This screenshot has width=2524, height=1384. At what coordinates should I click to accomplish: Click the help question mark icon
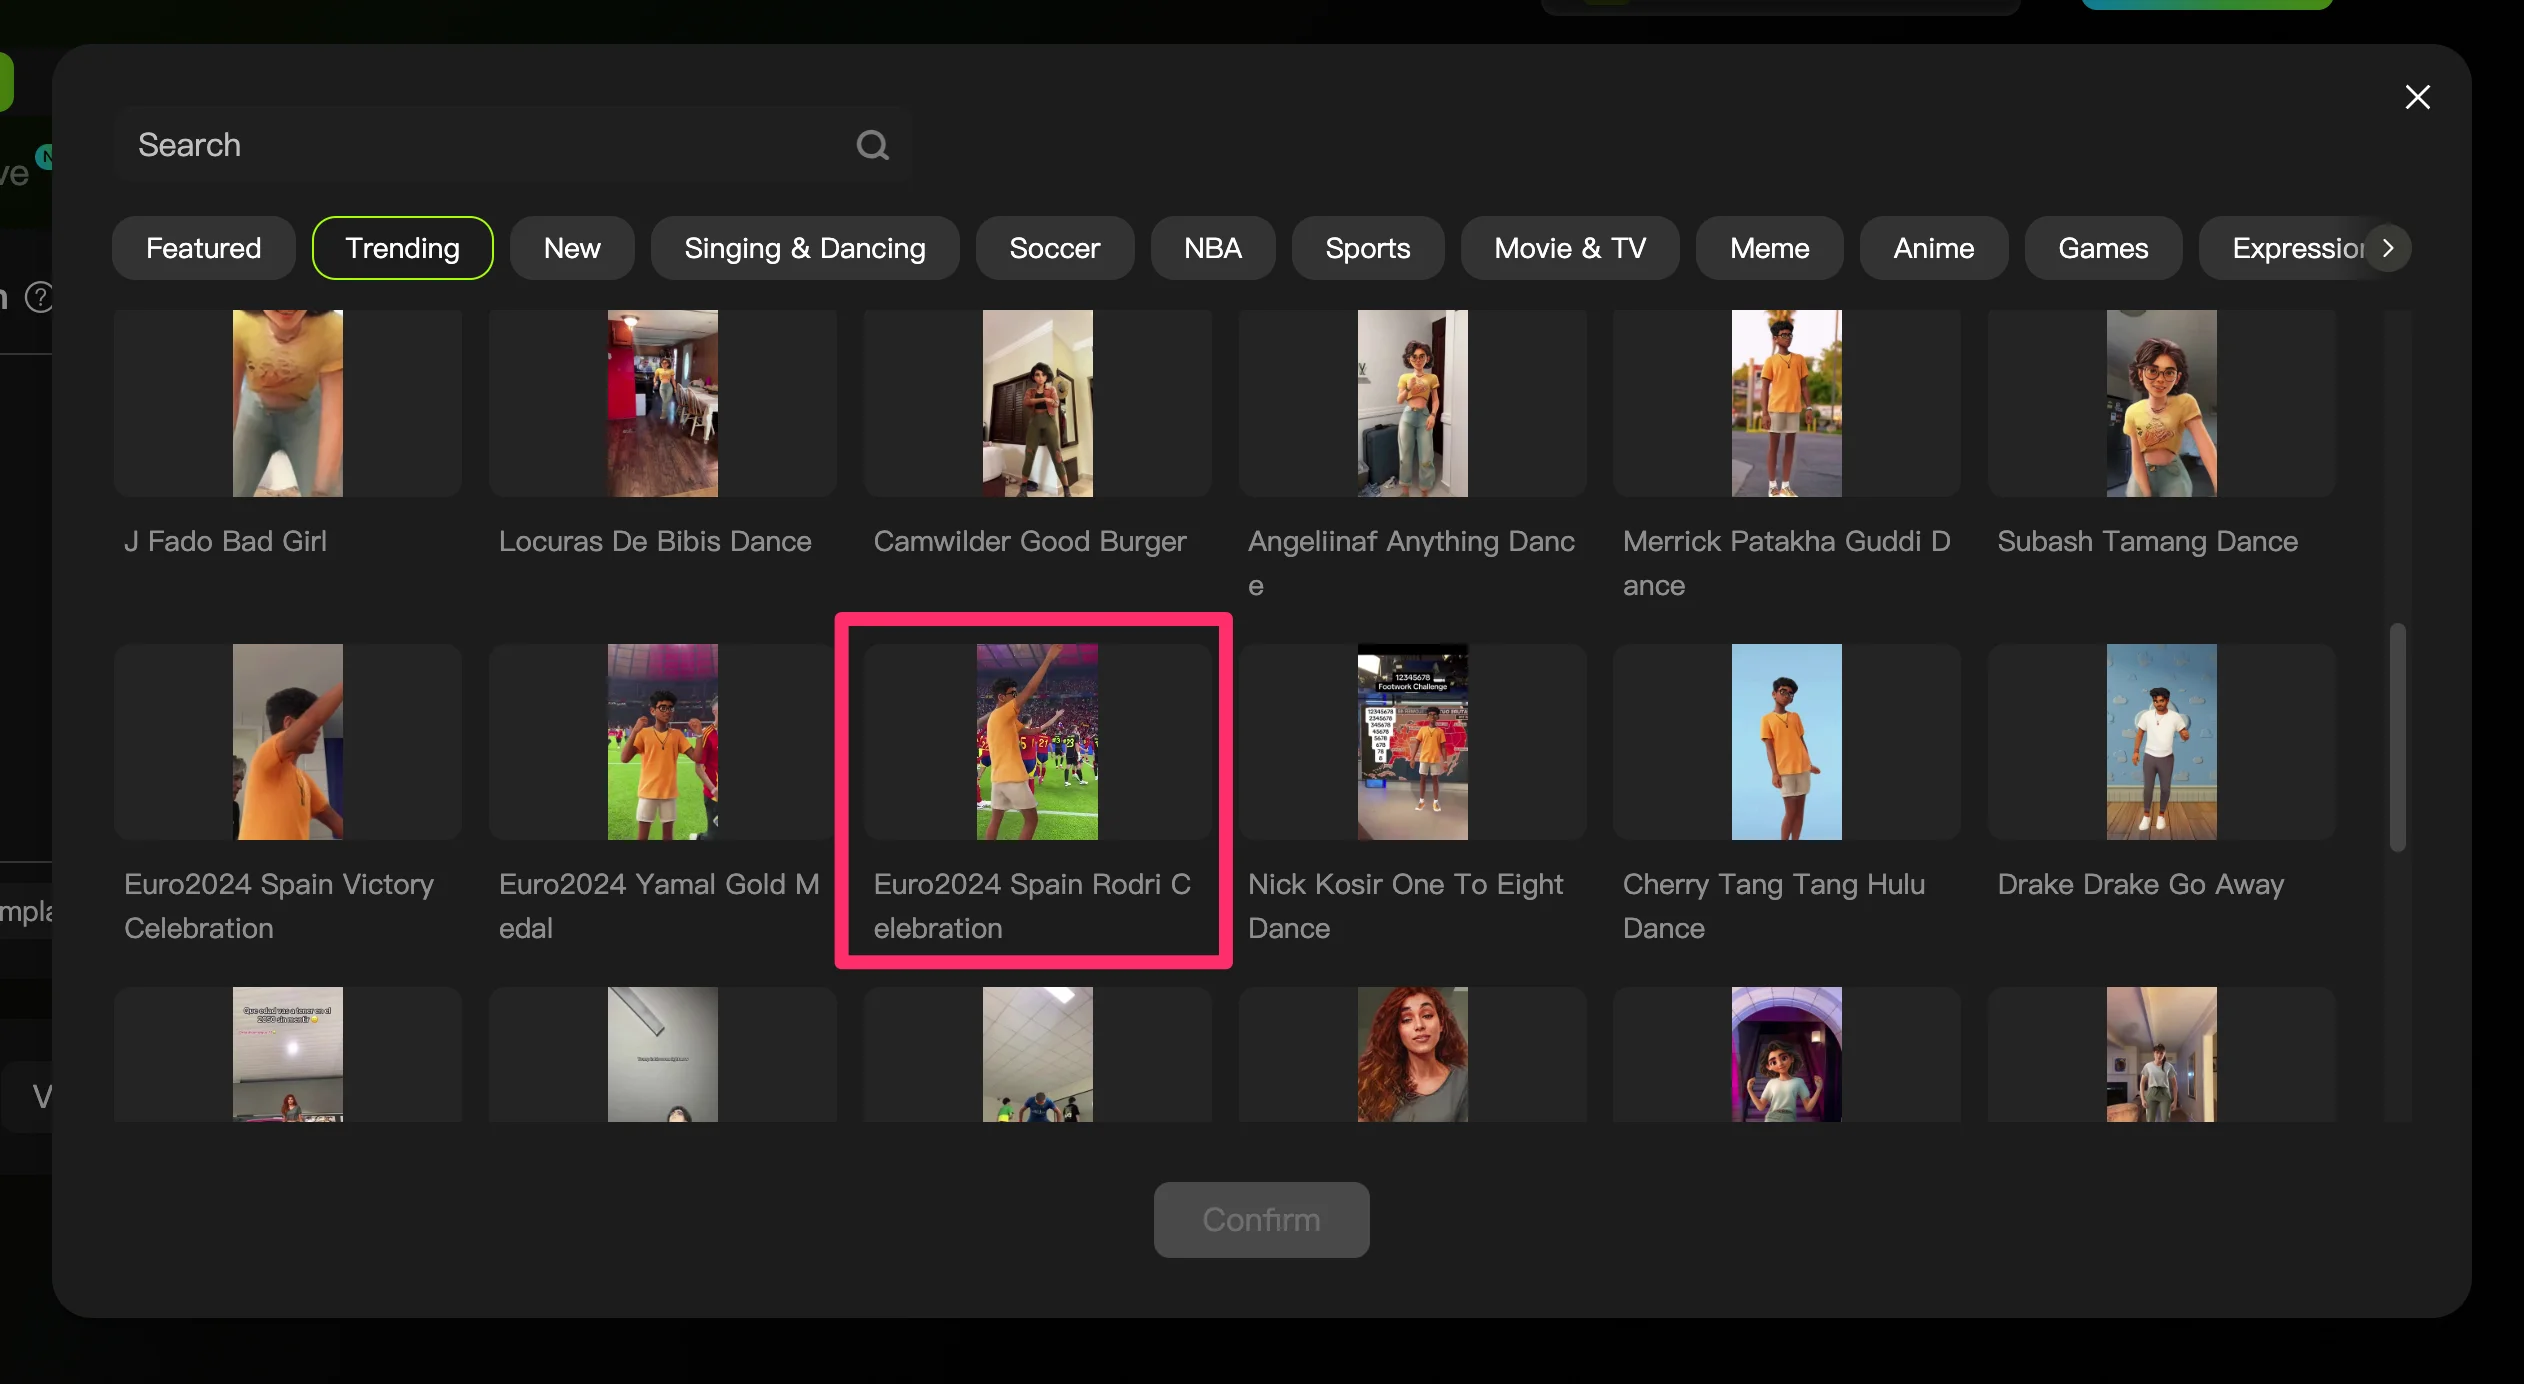pos(39,297)
